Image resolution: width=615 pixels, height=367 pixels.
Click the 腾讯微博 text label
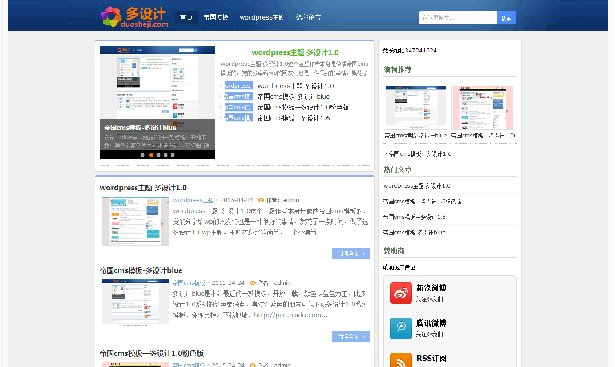click(431, 323)
